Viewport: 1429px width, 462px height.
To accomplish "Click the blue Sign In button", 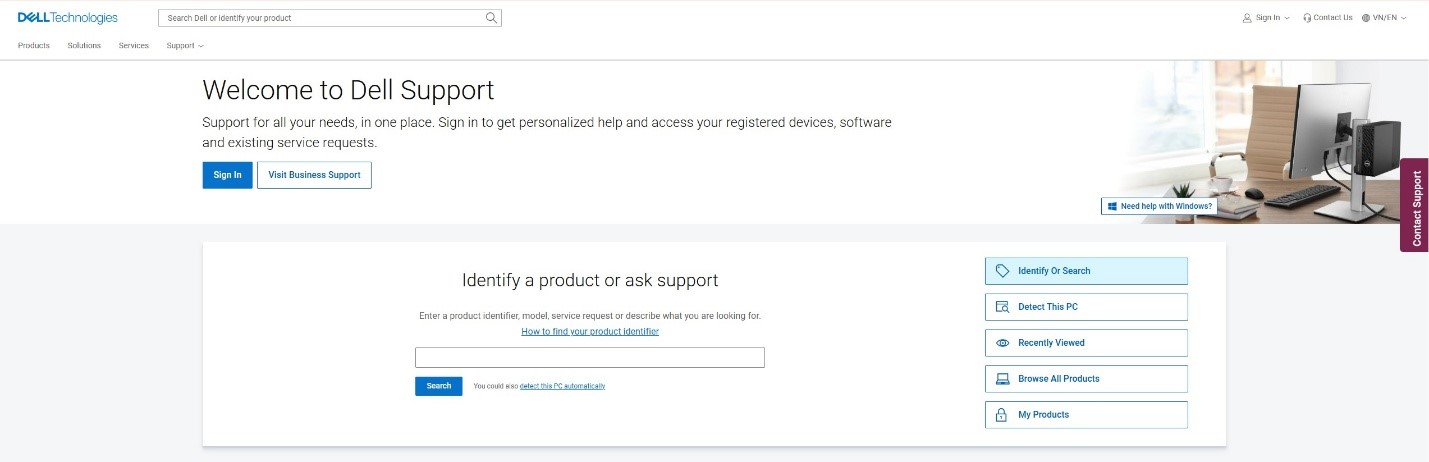I will 227,175.
